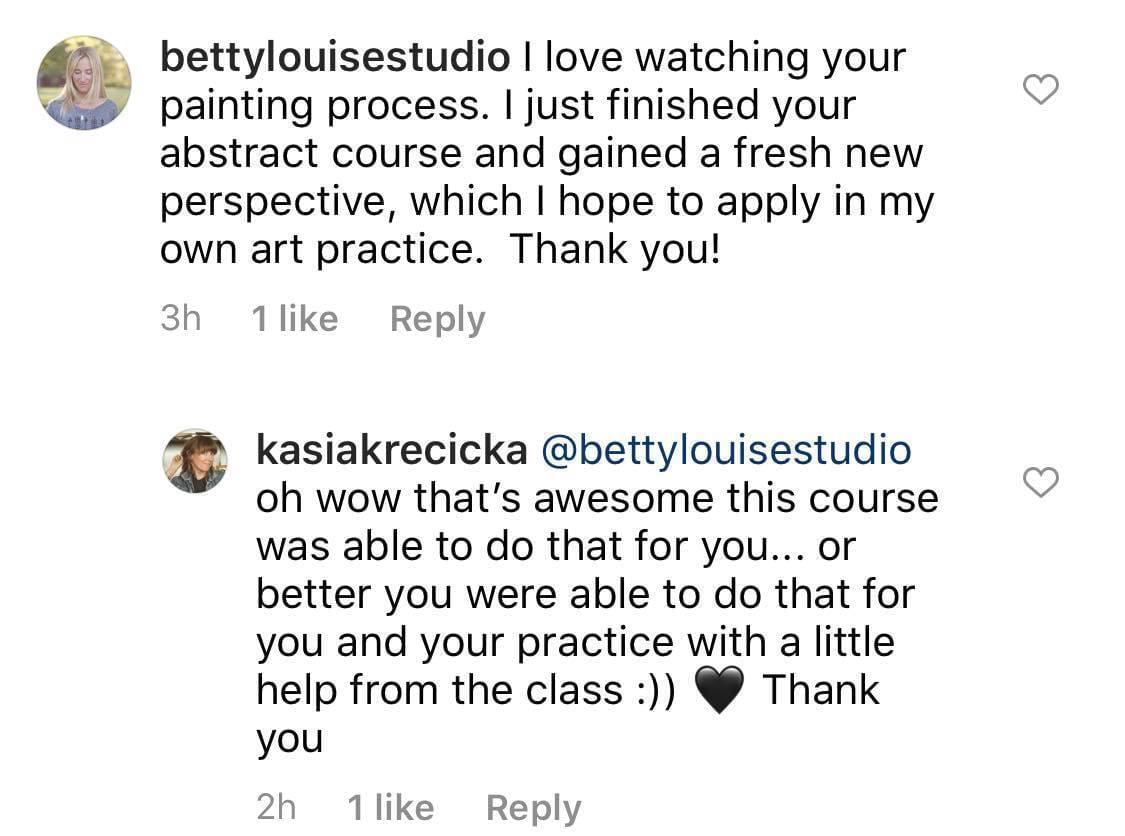Image resolution: width=1125 pixels, height=836 pixels.
Task: Open bettylouisestudio's profile picture
Action: click(84, 83)
